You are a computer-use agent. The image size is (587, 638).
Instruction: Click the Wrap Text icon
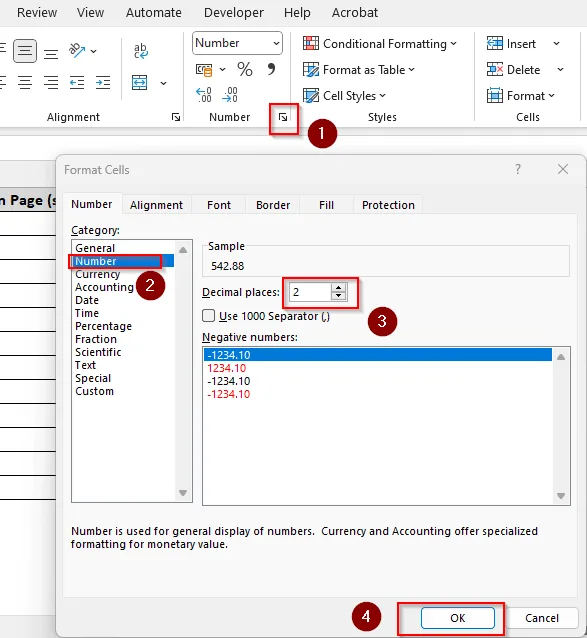pyautogui.click(x=141, y=51)
